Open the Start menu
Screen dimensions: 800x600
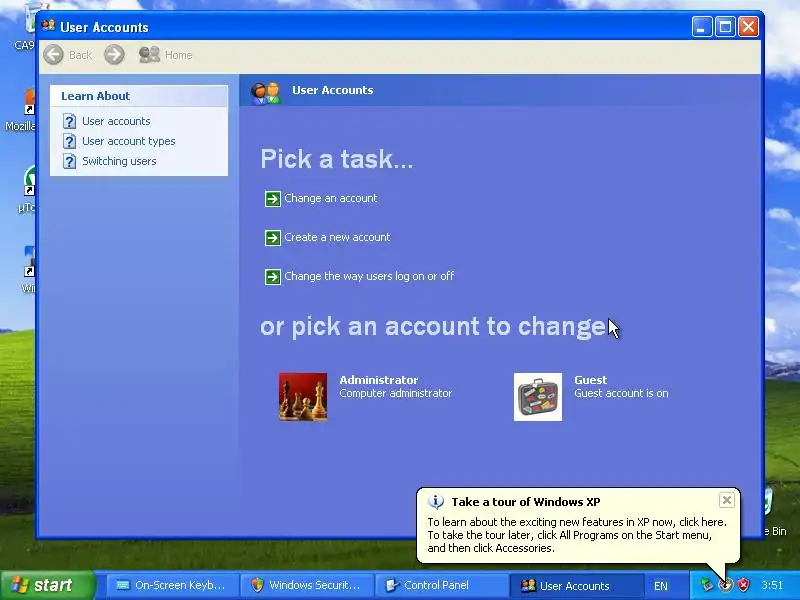coord(48,585)
